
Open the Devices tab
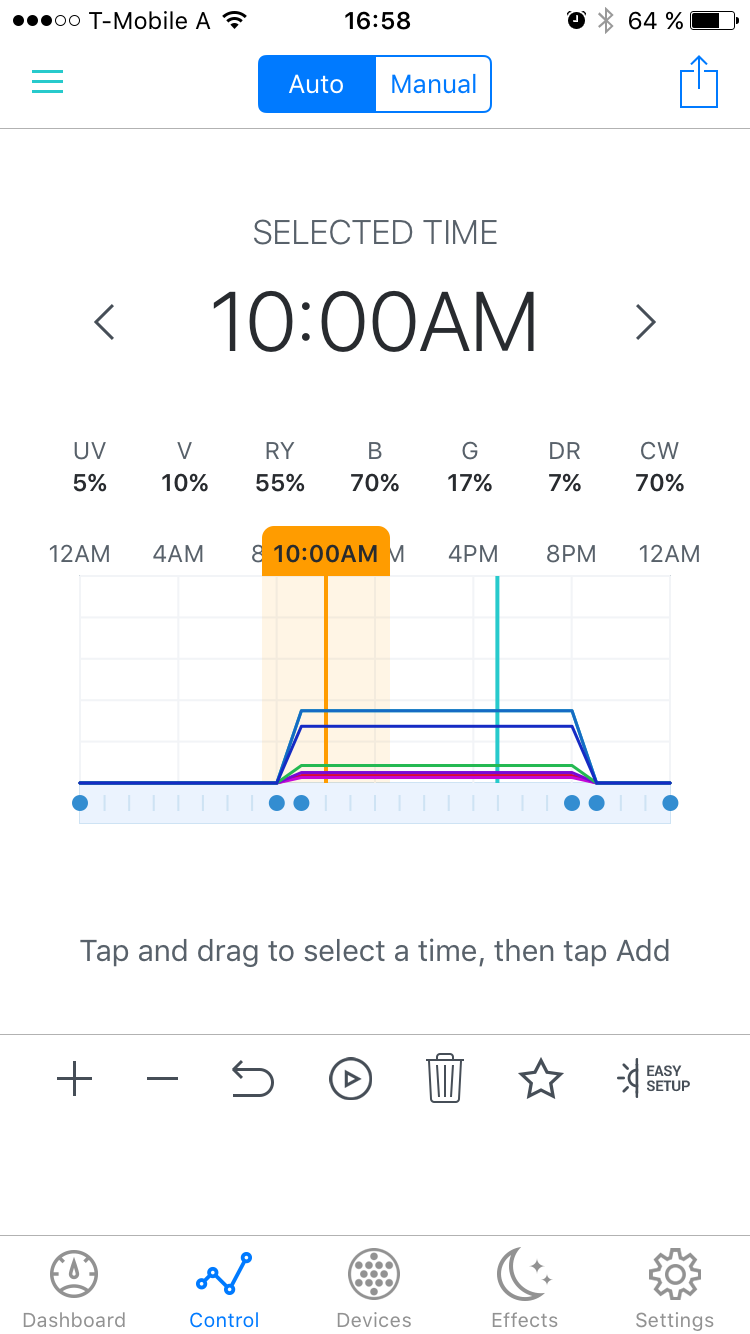[374, 1289]
